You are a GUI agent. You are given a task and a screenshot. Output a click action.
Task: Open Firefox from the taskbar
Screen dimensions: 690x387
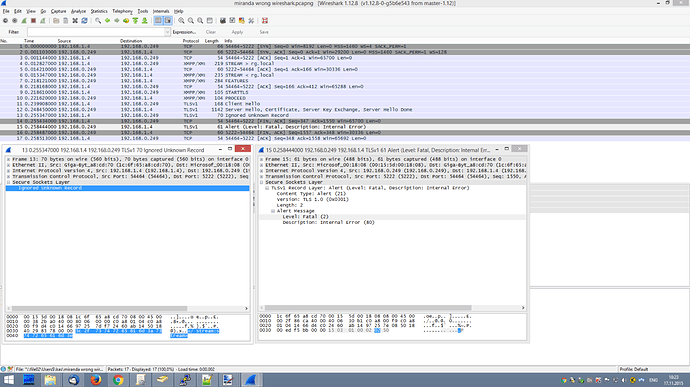95,380
